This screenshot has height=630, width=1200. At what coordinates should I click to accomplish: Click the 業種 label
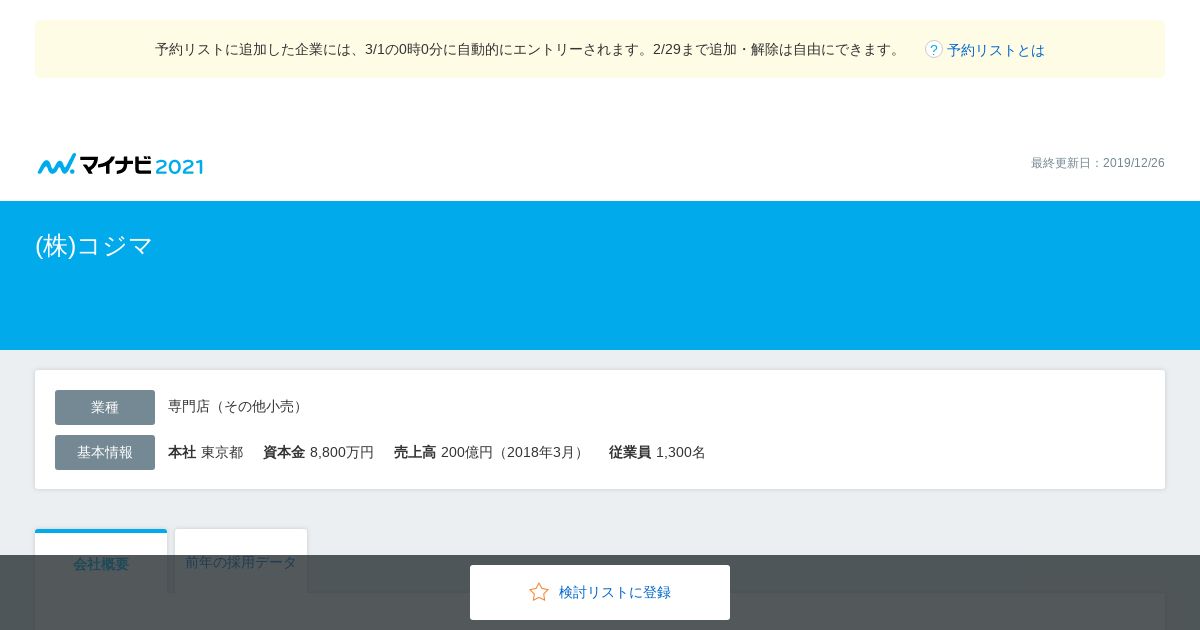pos(105,407)
